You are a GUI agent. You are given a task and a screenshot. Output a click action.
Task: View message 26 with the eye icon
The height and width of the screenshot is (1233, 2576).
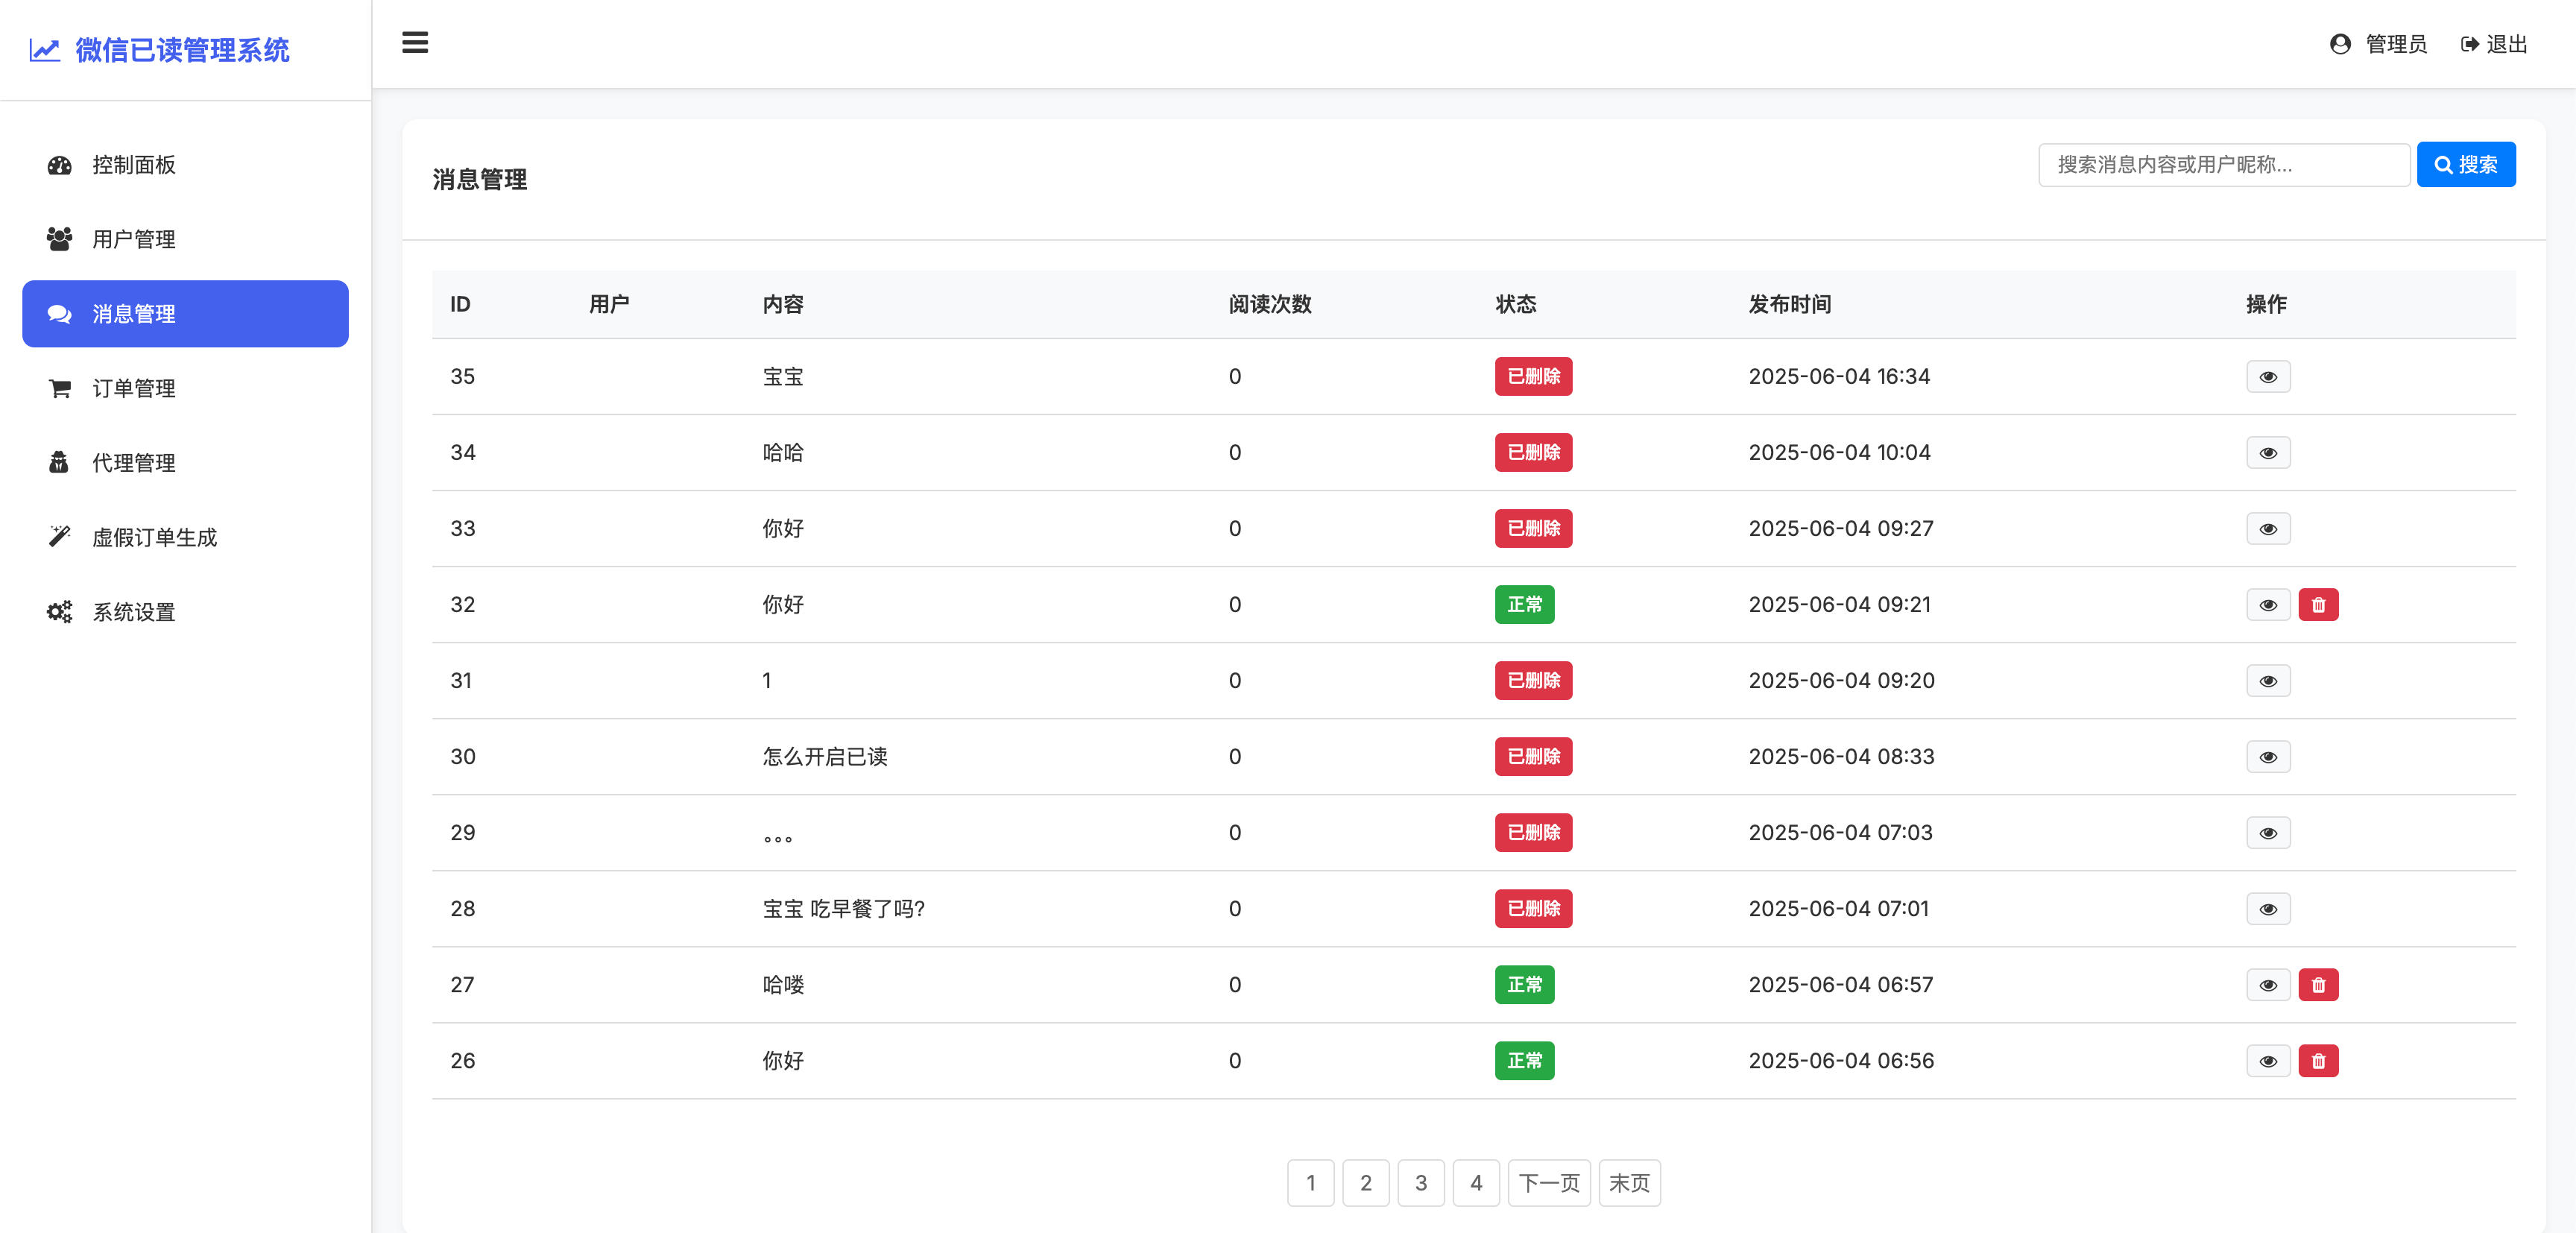(2268, 1061)
